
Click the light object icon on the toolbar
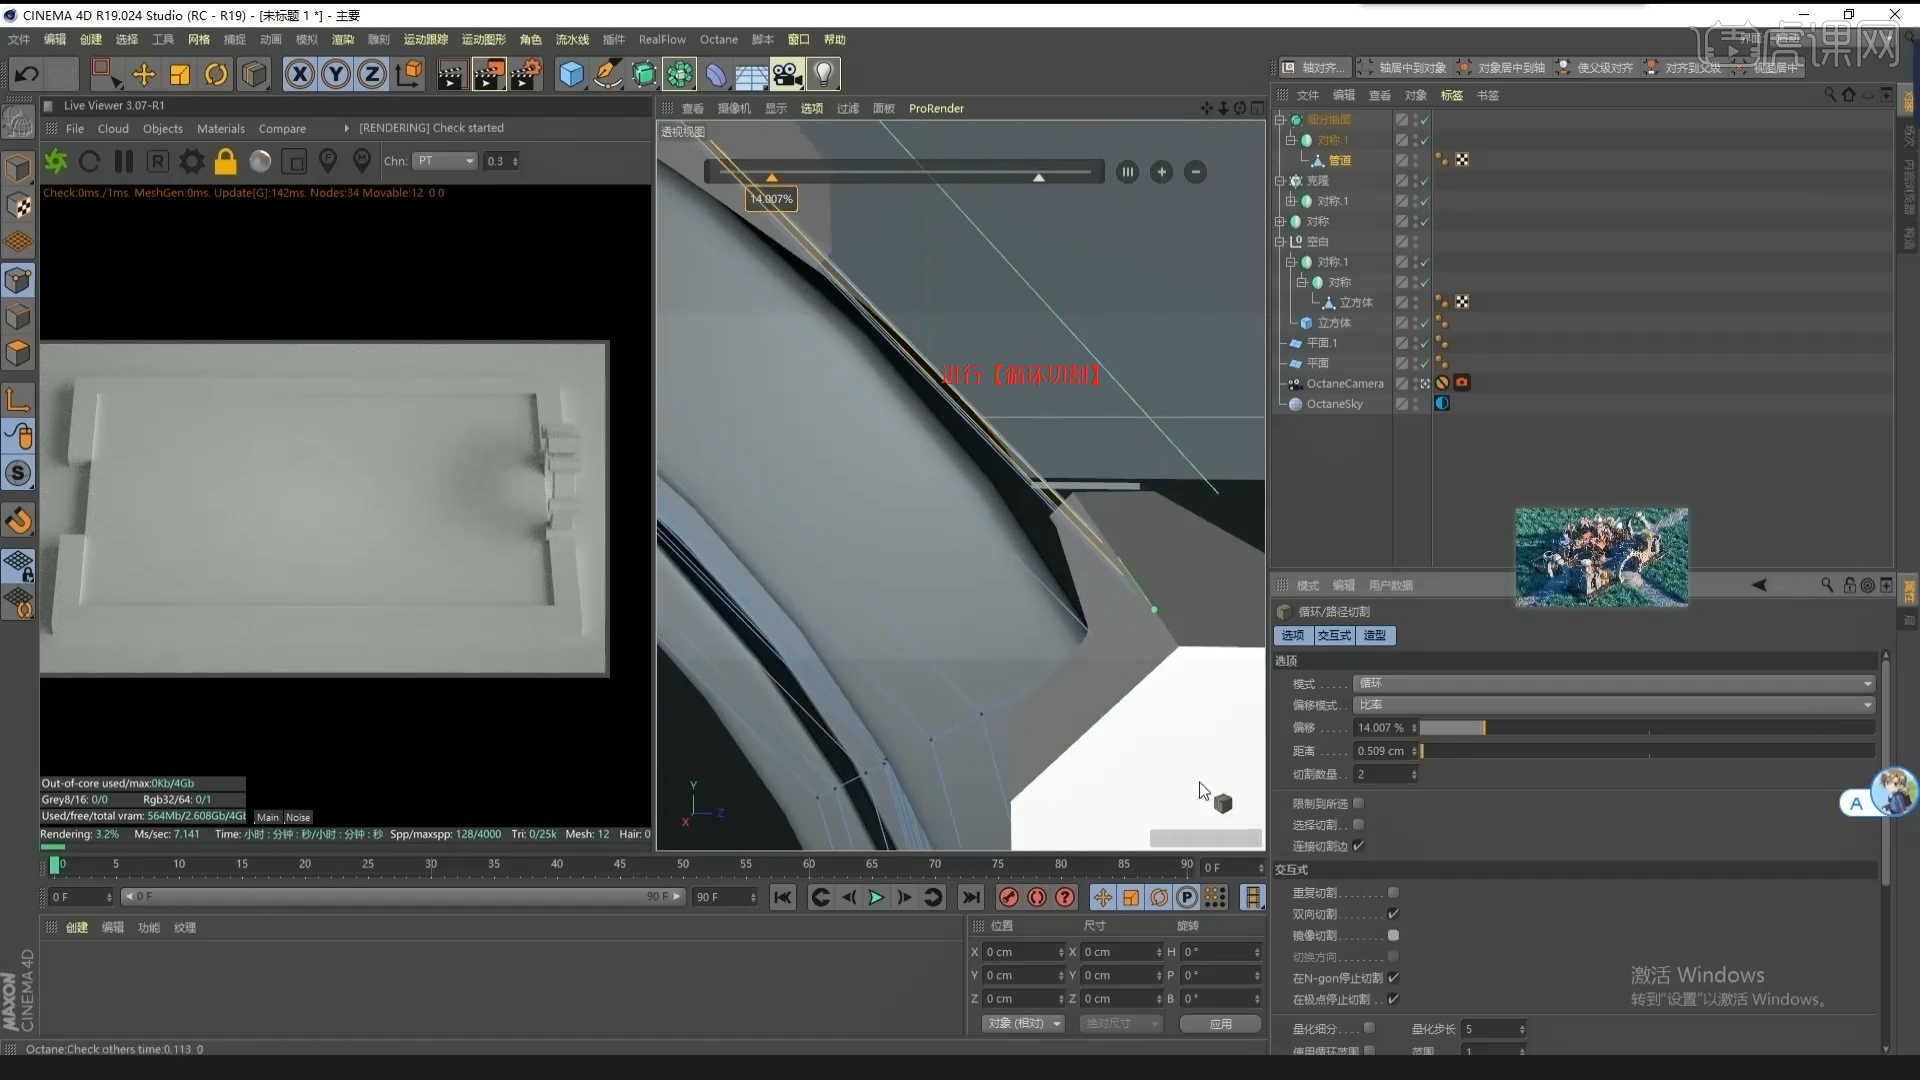click(x=823, y=73)
